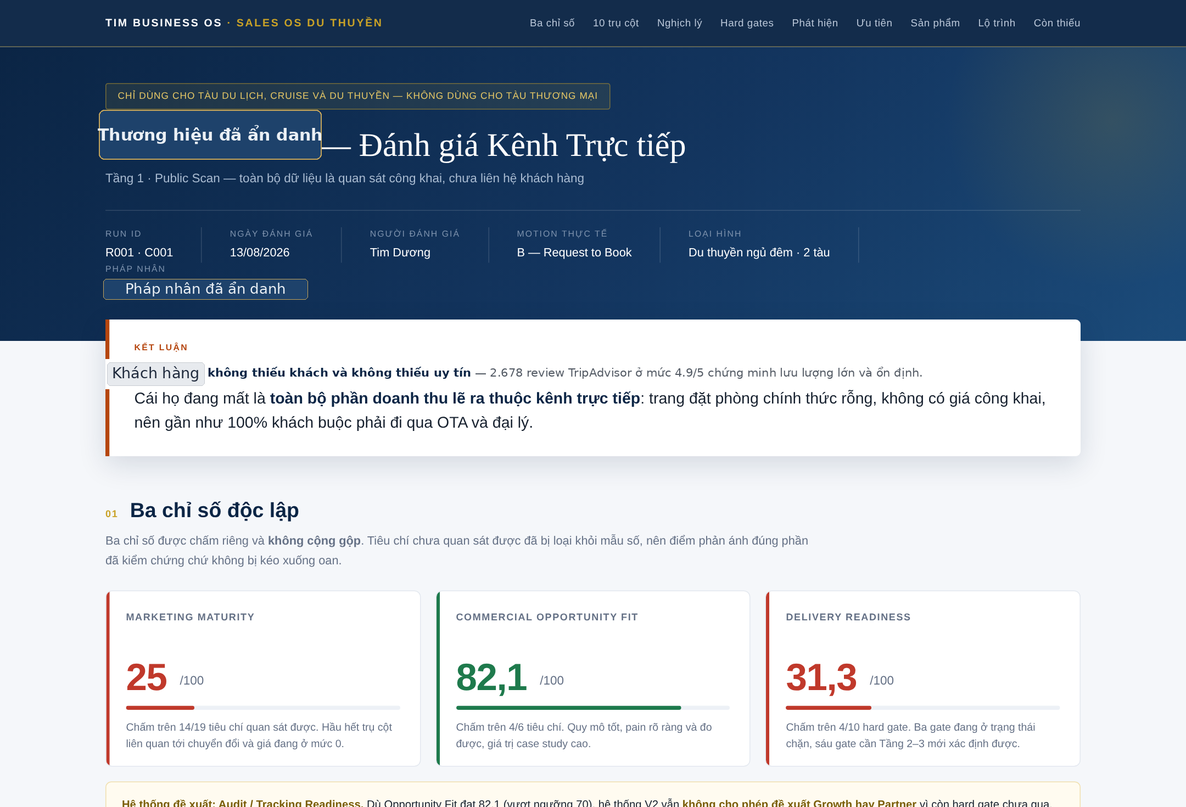Viewport: 1186px width, 807px height.
Task: Click the 'Đánh giá Kênh Trực tiếp' heading
Action: click(522, 145)
